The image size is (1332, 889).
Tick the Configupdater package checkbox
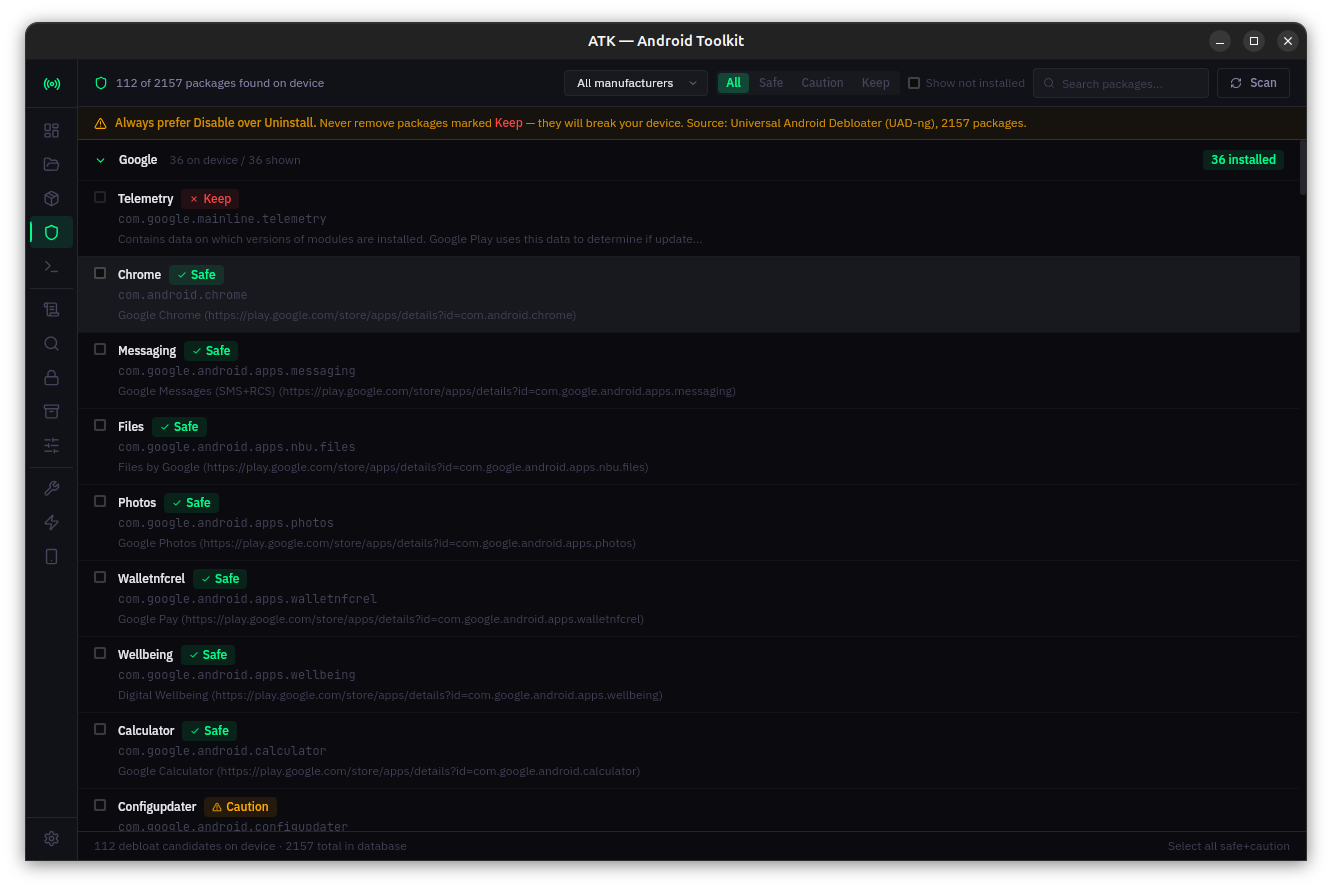click(100, 805)
